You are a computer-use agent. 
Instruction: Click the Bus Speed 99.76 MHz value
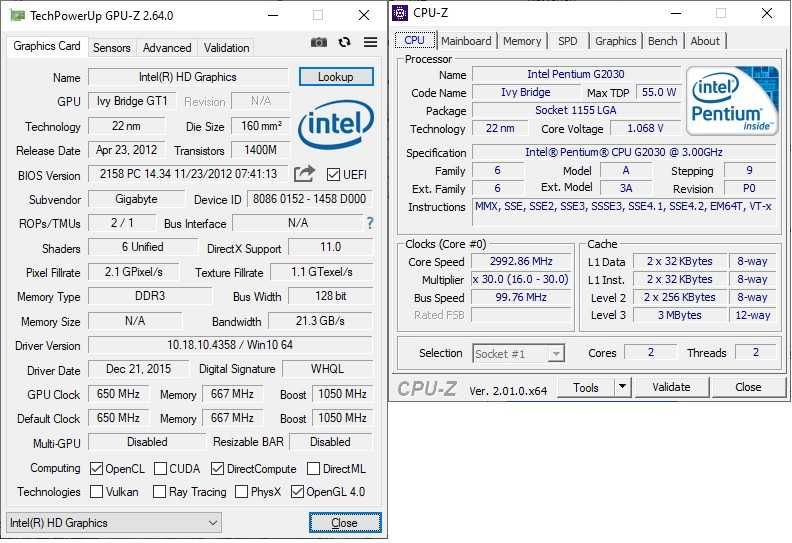point(521,298)
